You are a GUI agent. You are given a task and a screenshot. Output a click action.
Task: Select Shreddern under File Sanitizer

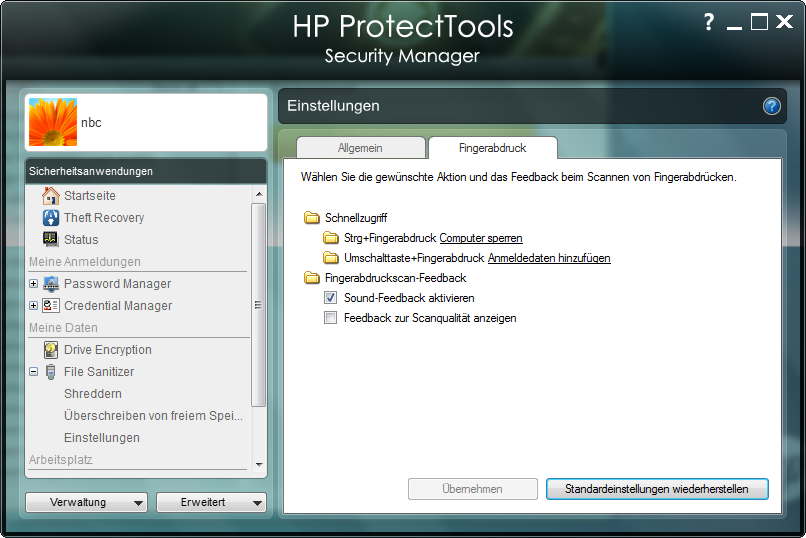point(93,394)
